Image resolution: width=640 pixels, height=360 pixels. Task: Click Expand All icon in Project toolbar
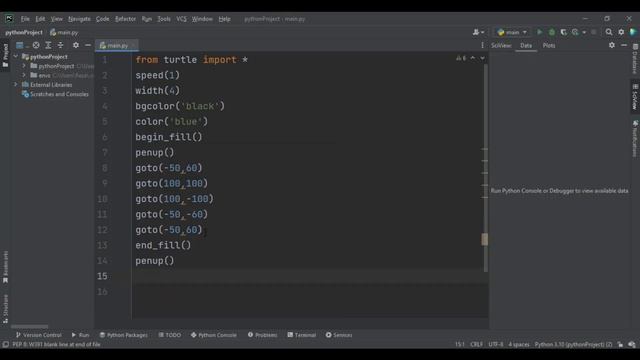point(48,45)
